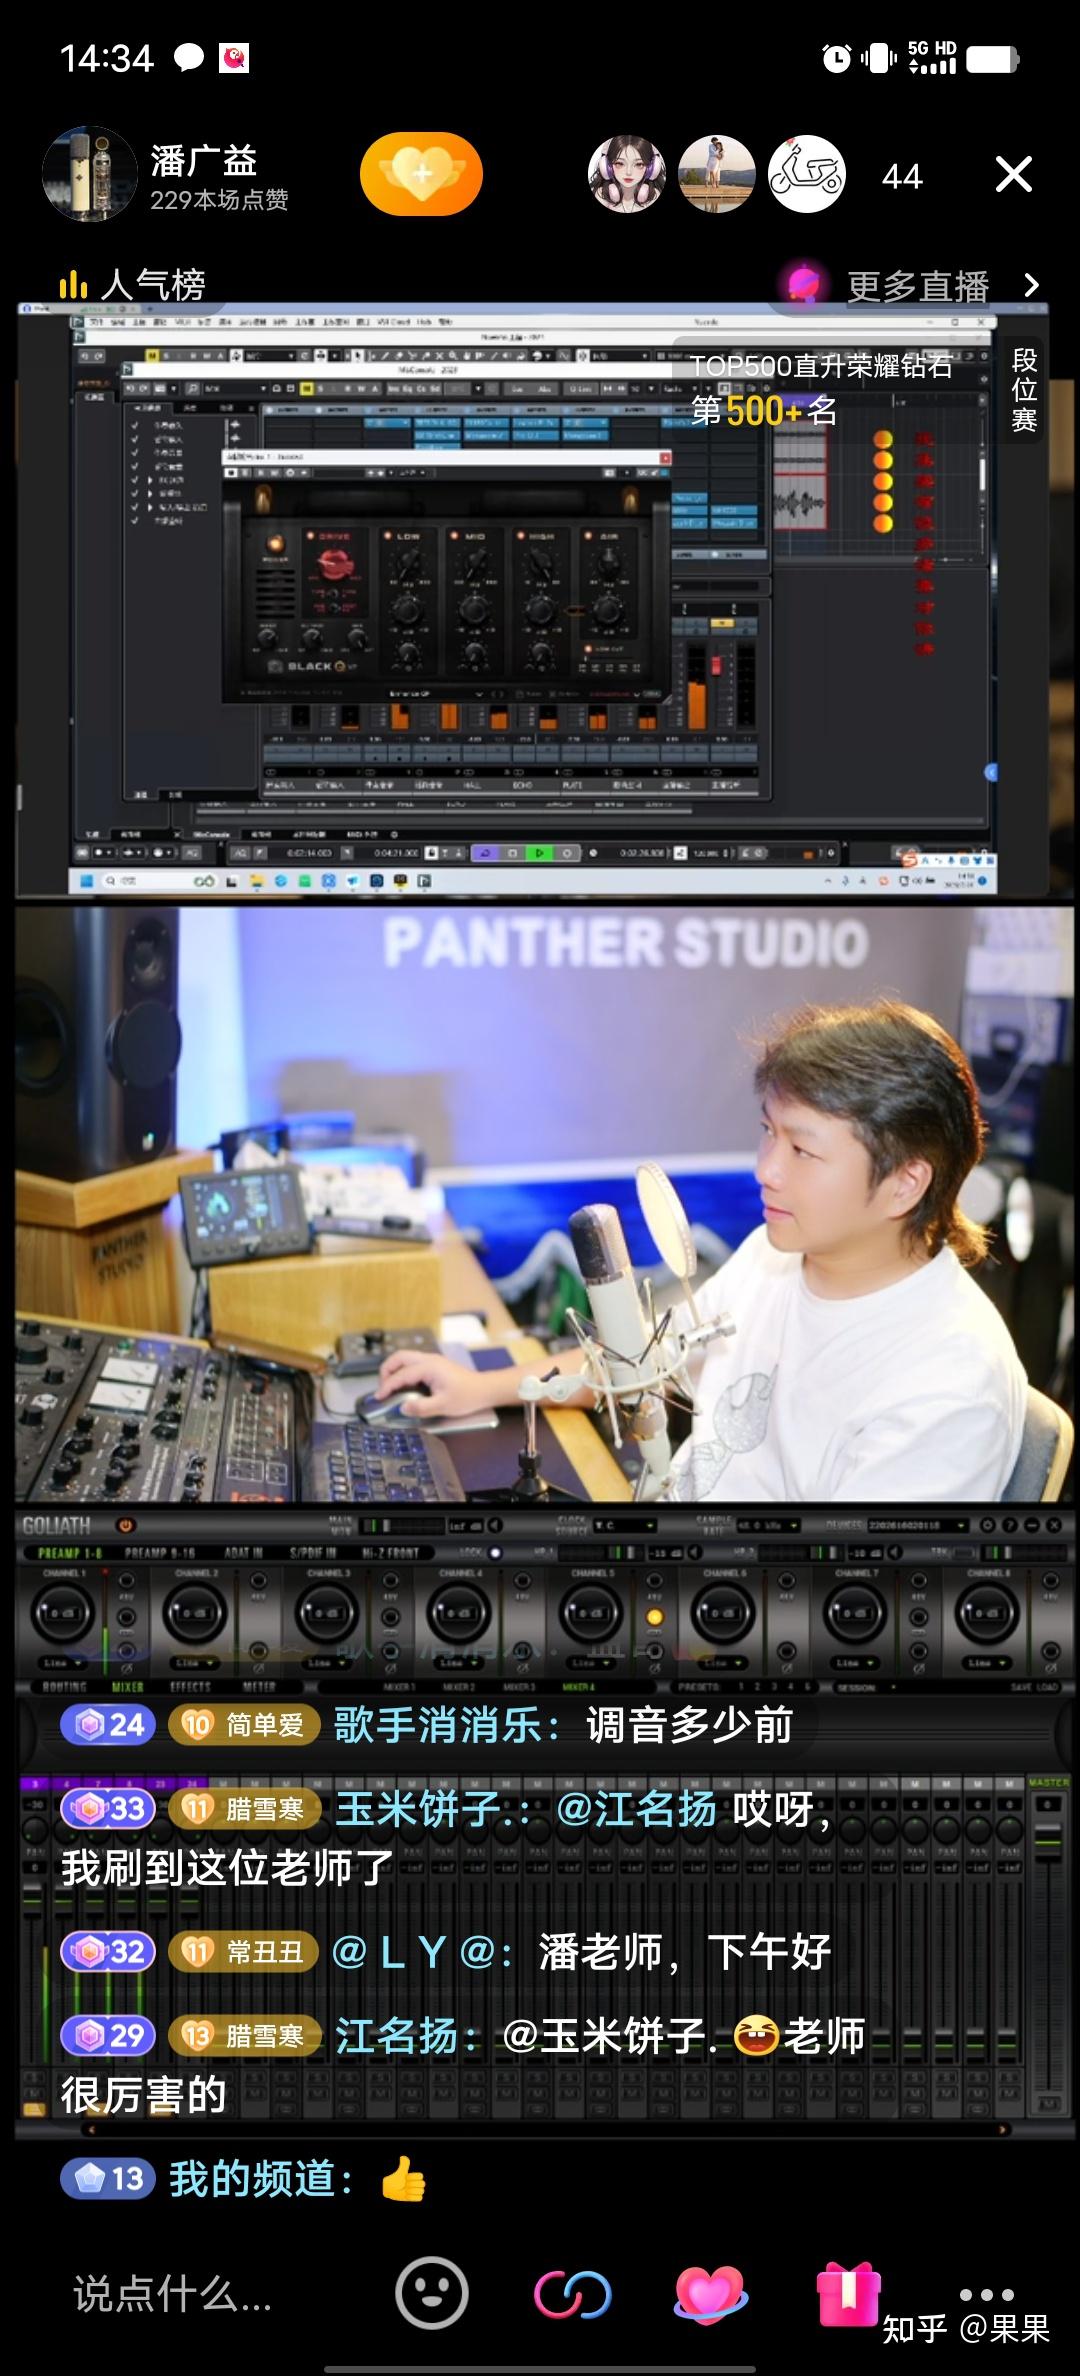Toggle the AIR band LED on Black plugin
Image resolution: width=1080 pixels, height=2376 pixels.
click(x=587, y=537)
